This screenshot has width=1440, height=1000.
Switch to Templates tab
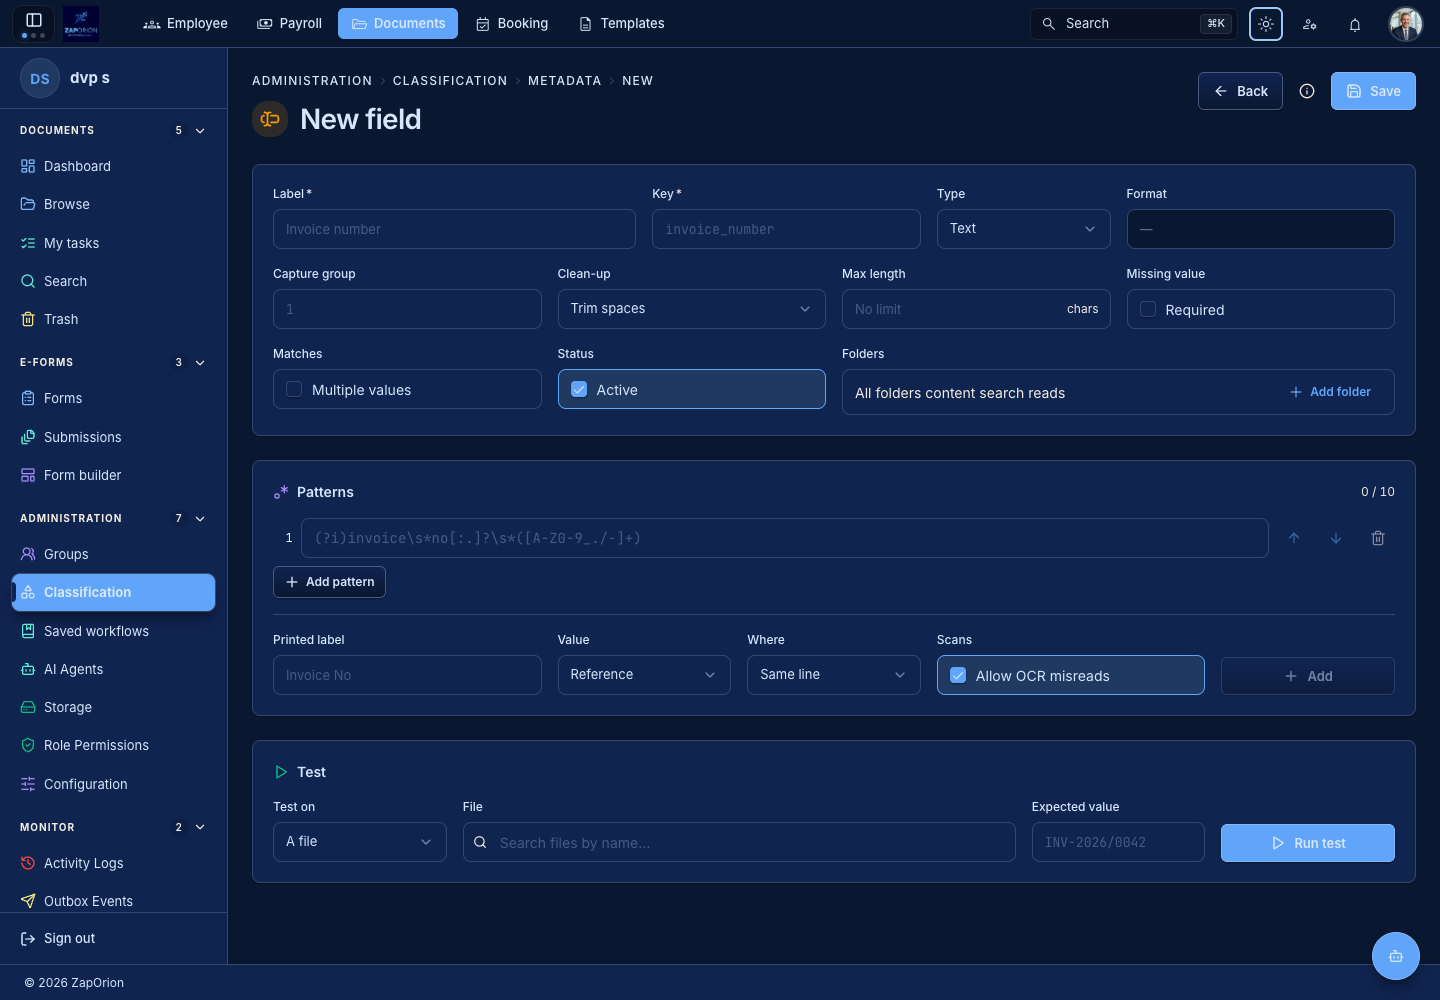tap(621, 23)
